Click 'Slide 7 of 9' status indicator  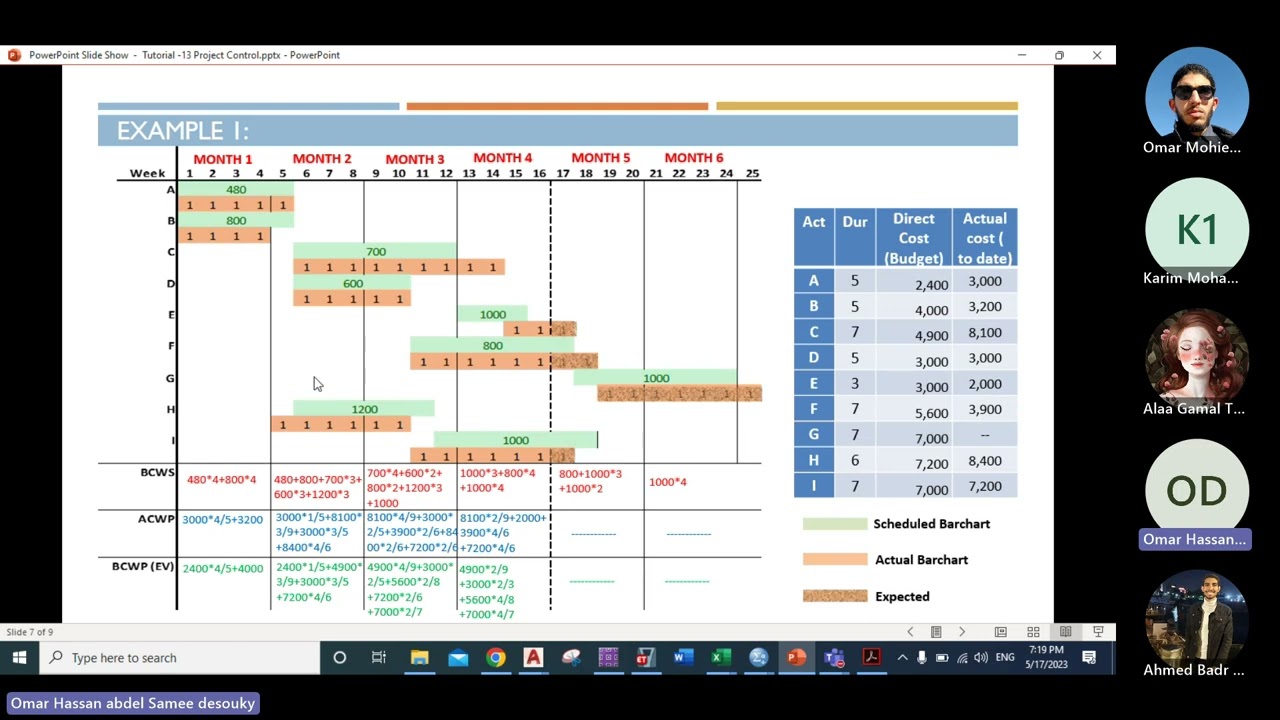(x=30, y=632)
